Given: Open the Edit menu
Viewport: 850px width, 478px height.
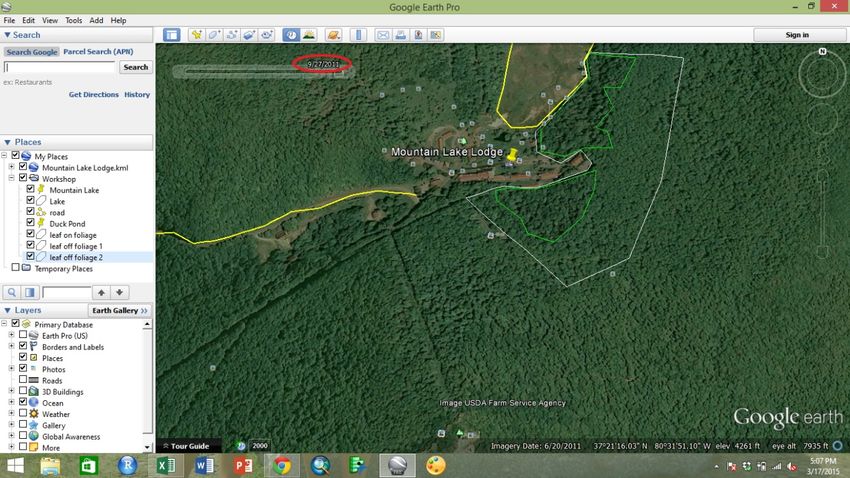Looking at the screenshot, I should pos(28,20).
